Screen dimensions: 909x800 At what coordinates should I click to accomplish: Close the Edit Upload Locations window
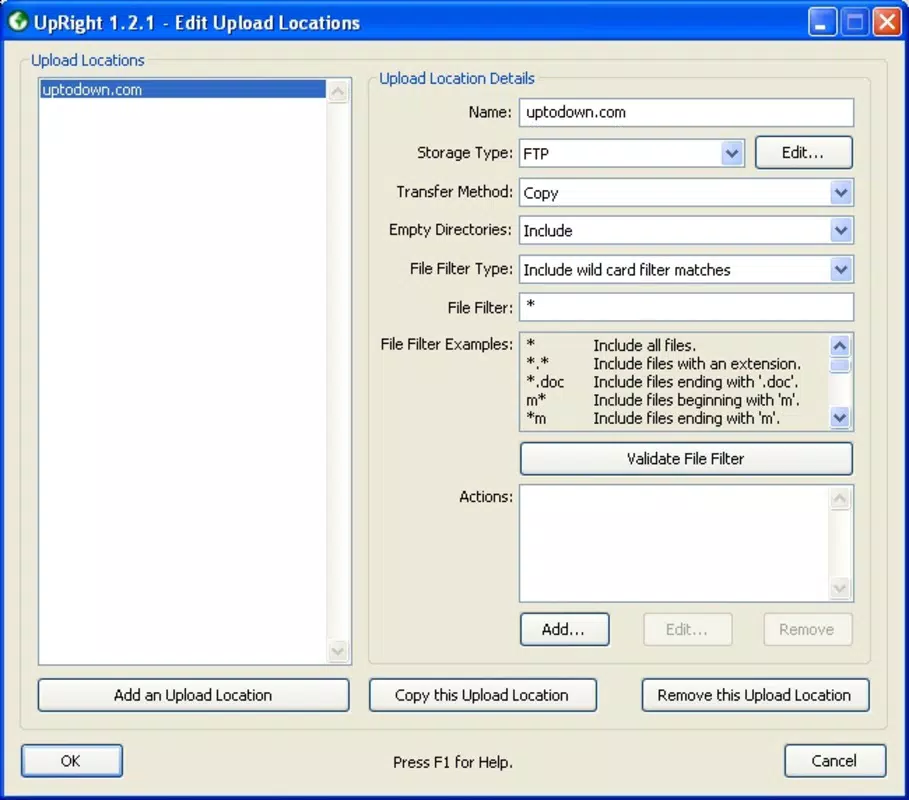(887, 22)
